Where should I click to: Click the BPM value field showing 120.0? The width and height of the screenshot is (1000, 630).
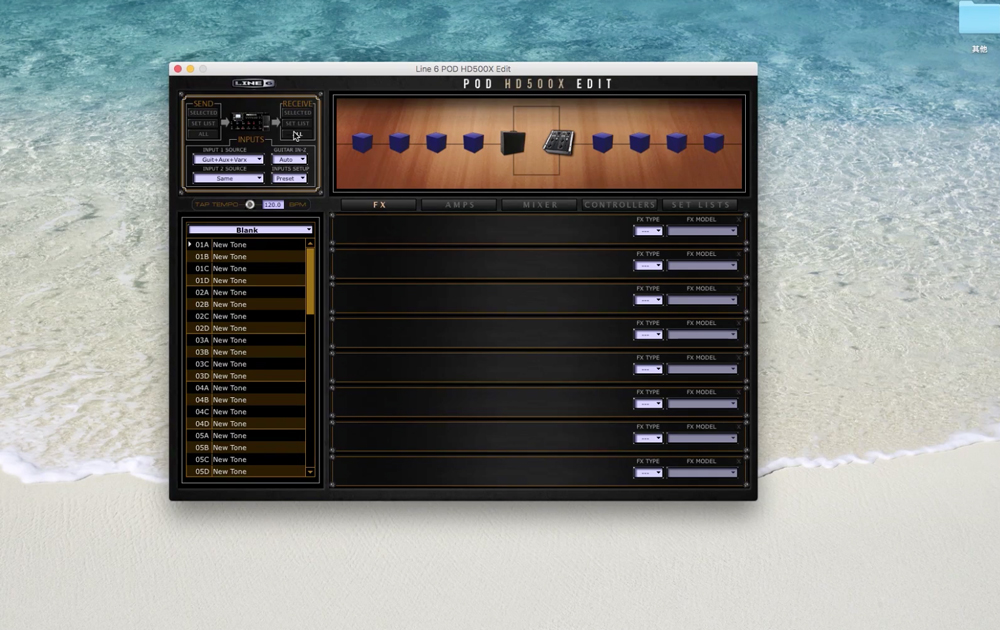point(272,205)
